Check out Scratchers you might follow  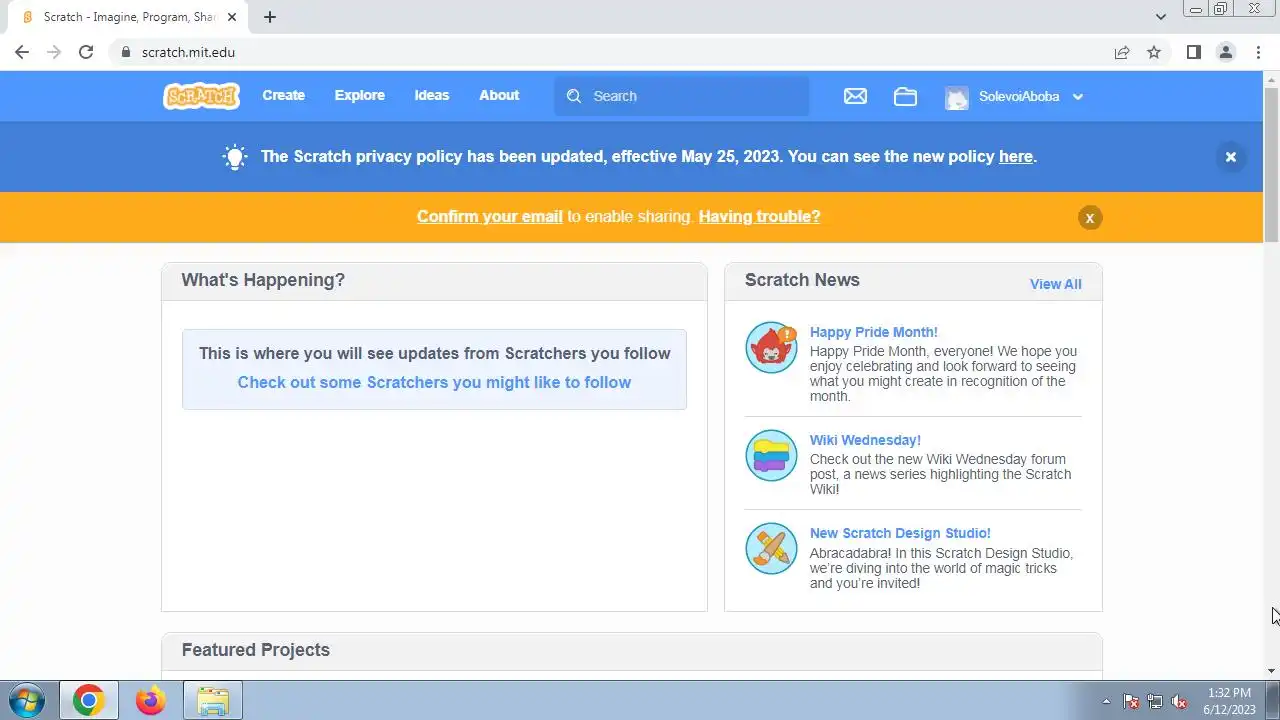point(434,382)
